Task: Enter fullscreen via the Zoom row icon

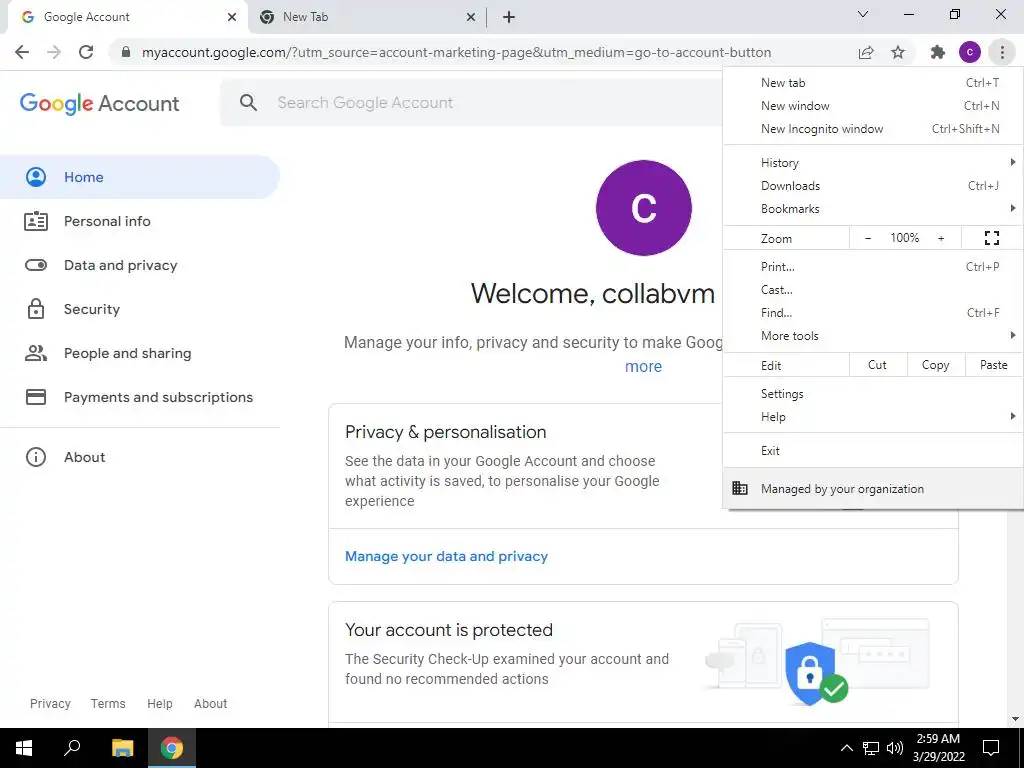Action: (991, 238)
